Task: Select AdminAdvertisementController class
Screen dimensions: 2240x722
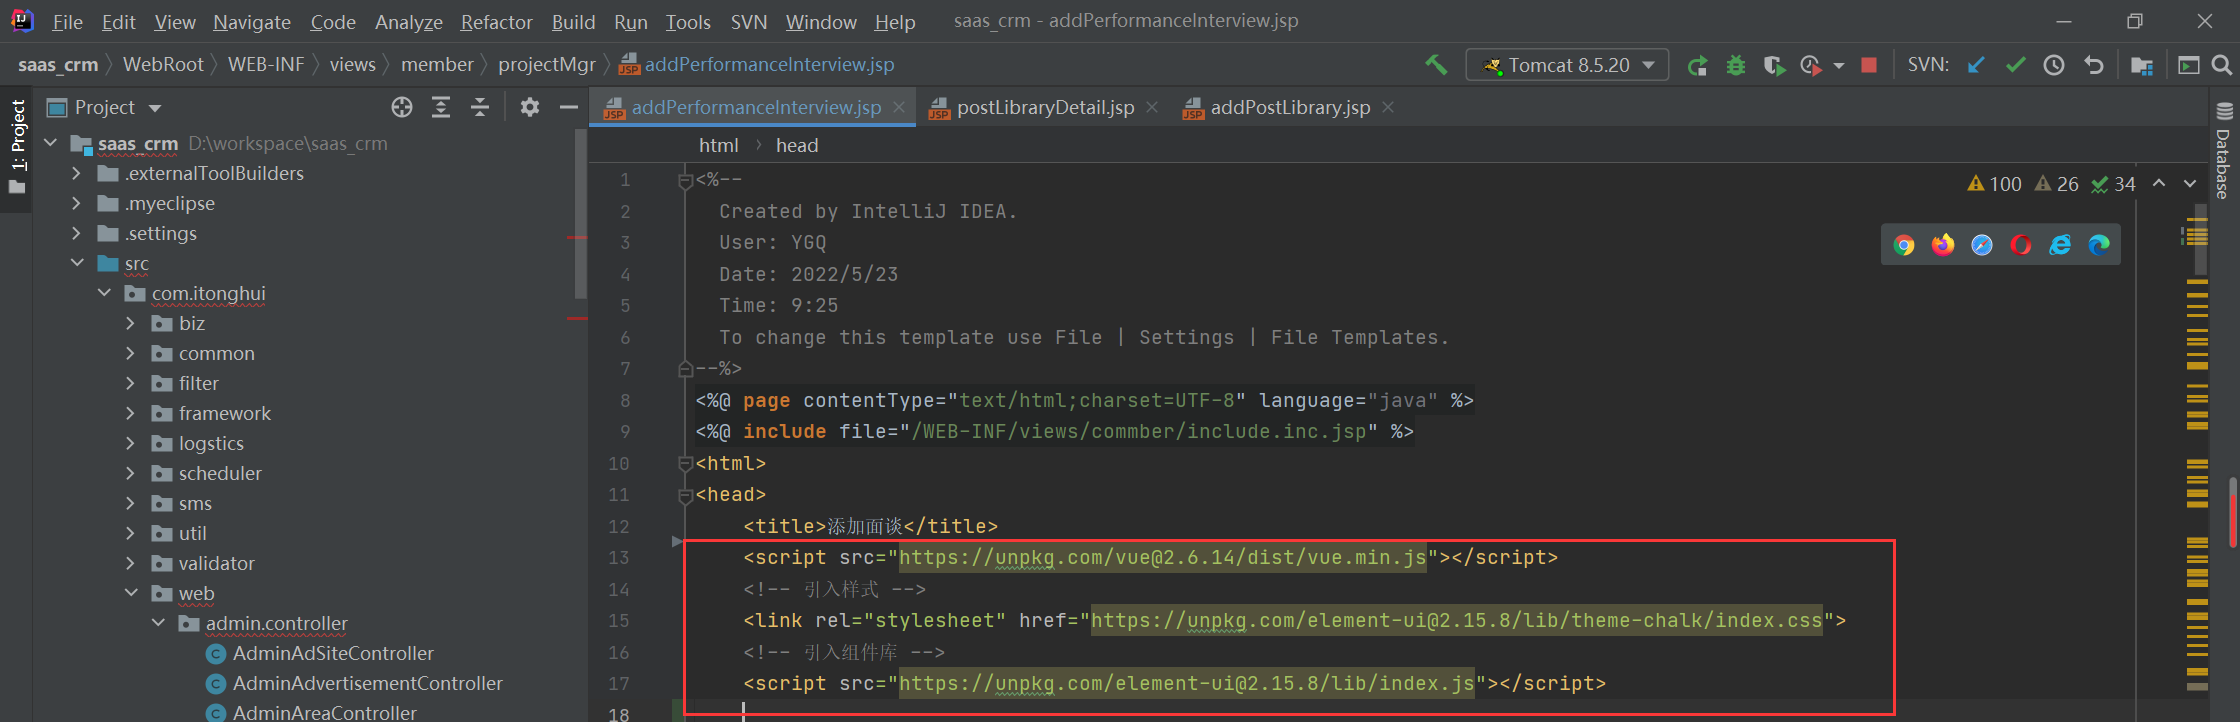Action: point(354,683)
